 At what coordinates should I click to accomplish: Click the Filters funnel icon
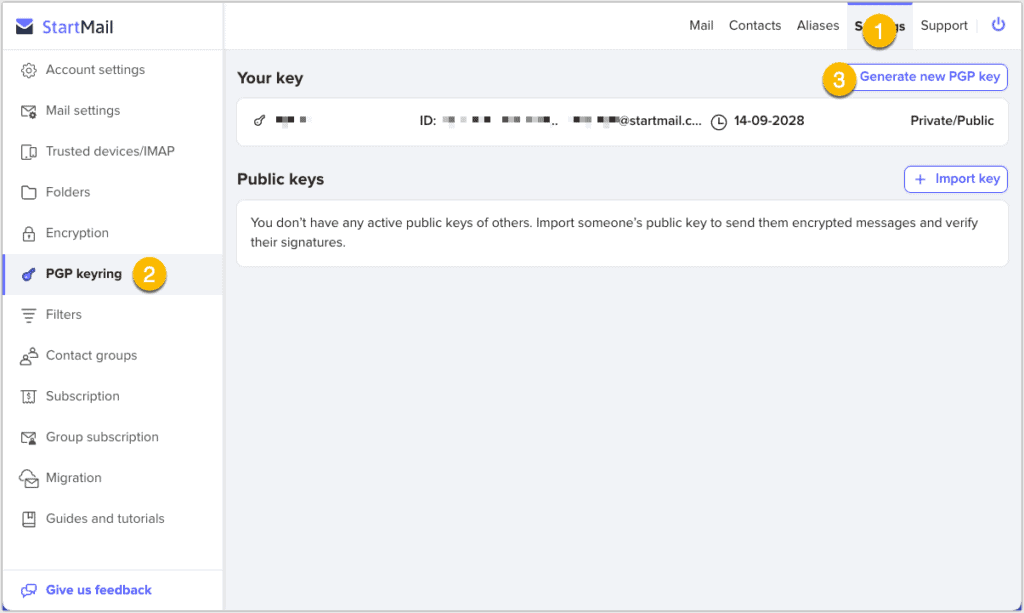point(28,315)
